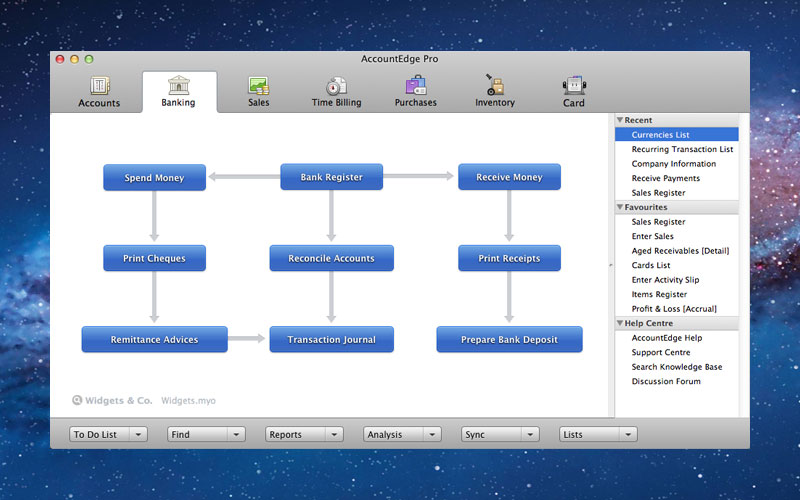Open the Accounts ledger icon
Screen dimensions: 800x500
pyautogui.click(x=99, y=85)
